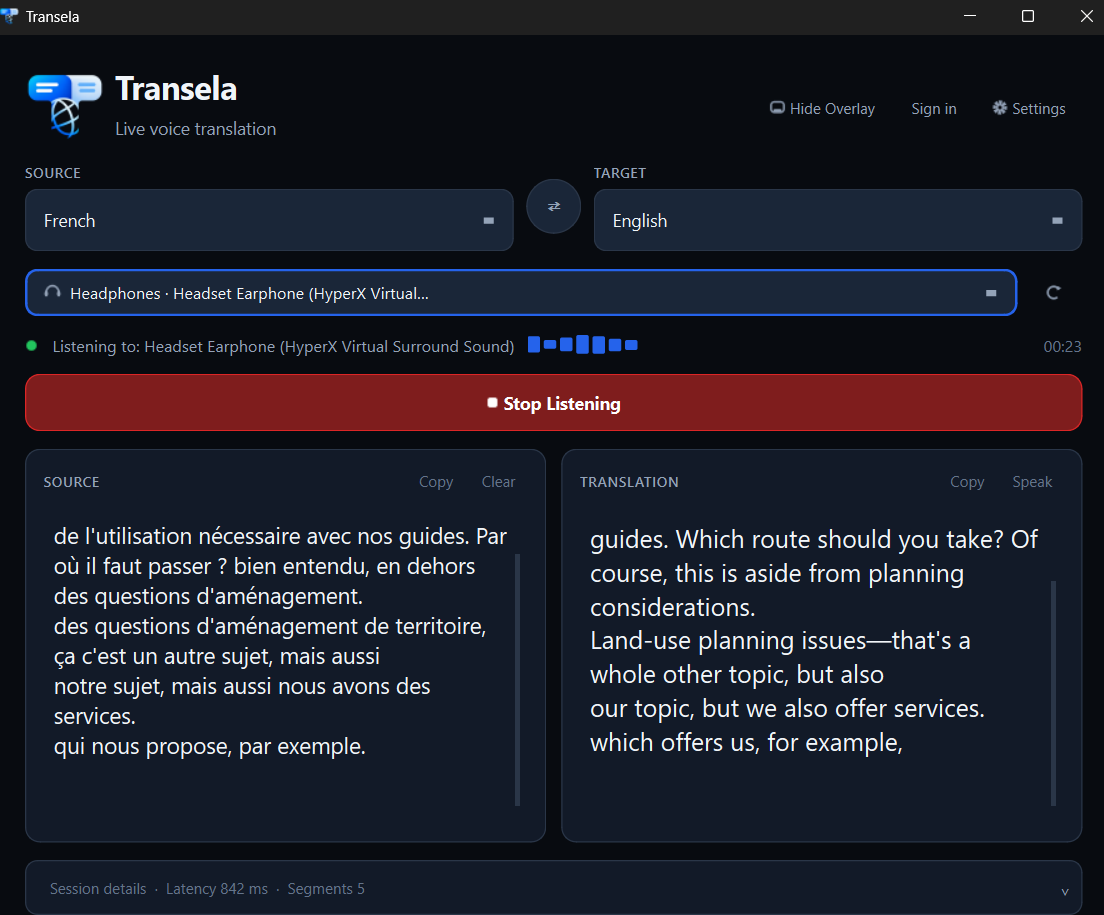Click the French dropdown arrow indicator

point(489,221)
